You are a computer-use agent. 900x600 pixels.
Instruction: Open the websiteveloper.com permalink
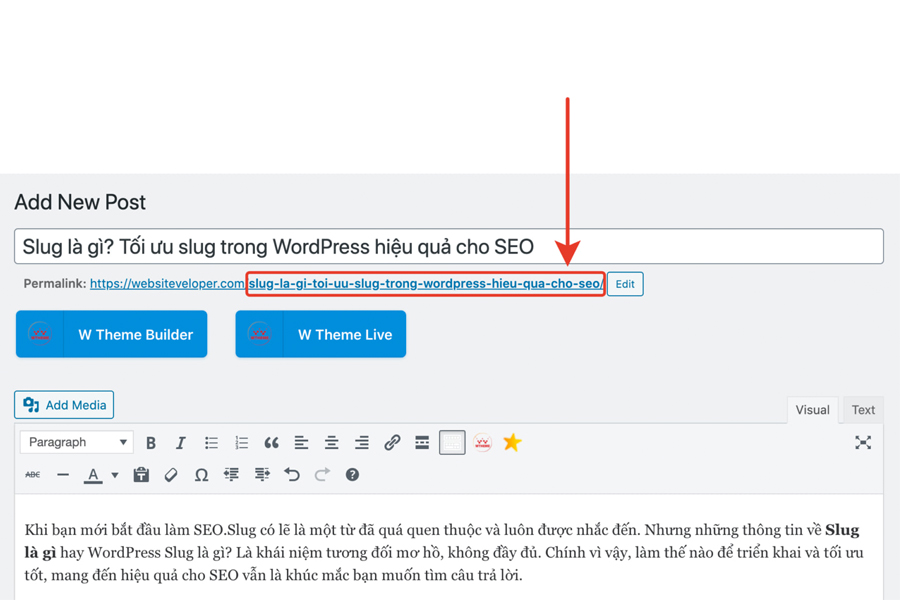[x=347, y=284]
